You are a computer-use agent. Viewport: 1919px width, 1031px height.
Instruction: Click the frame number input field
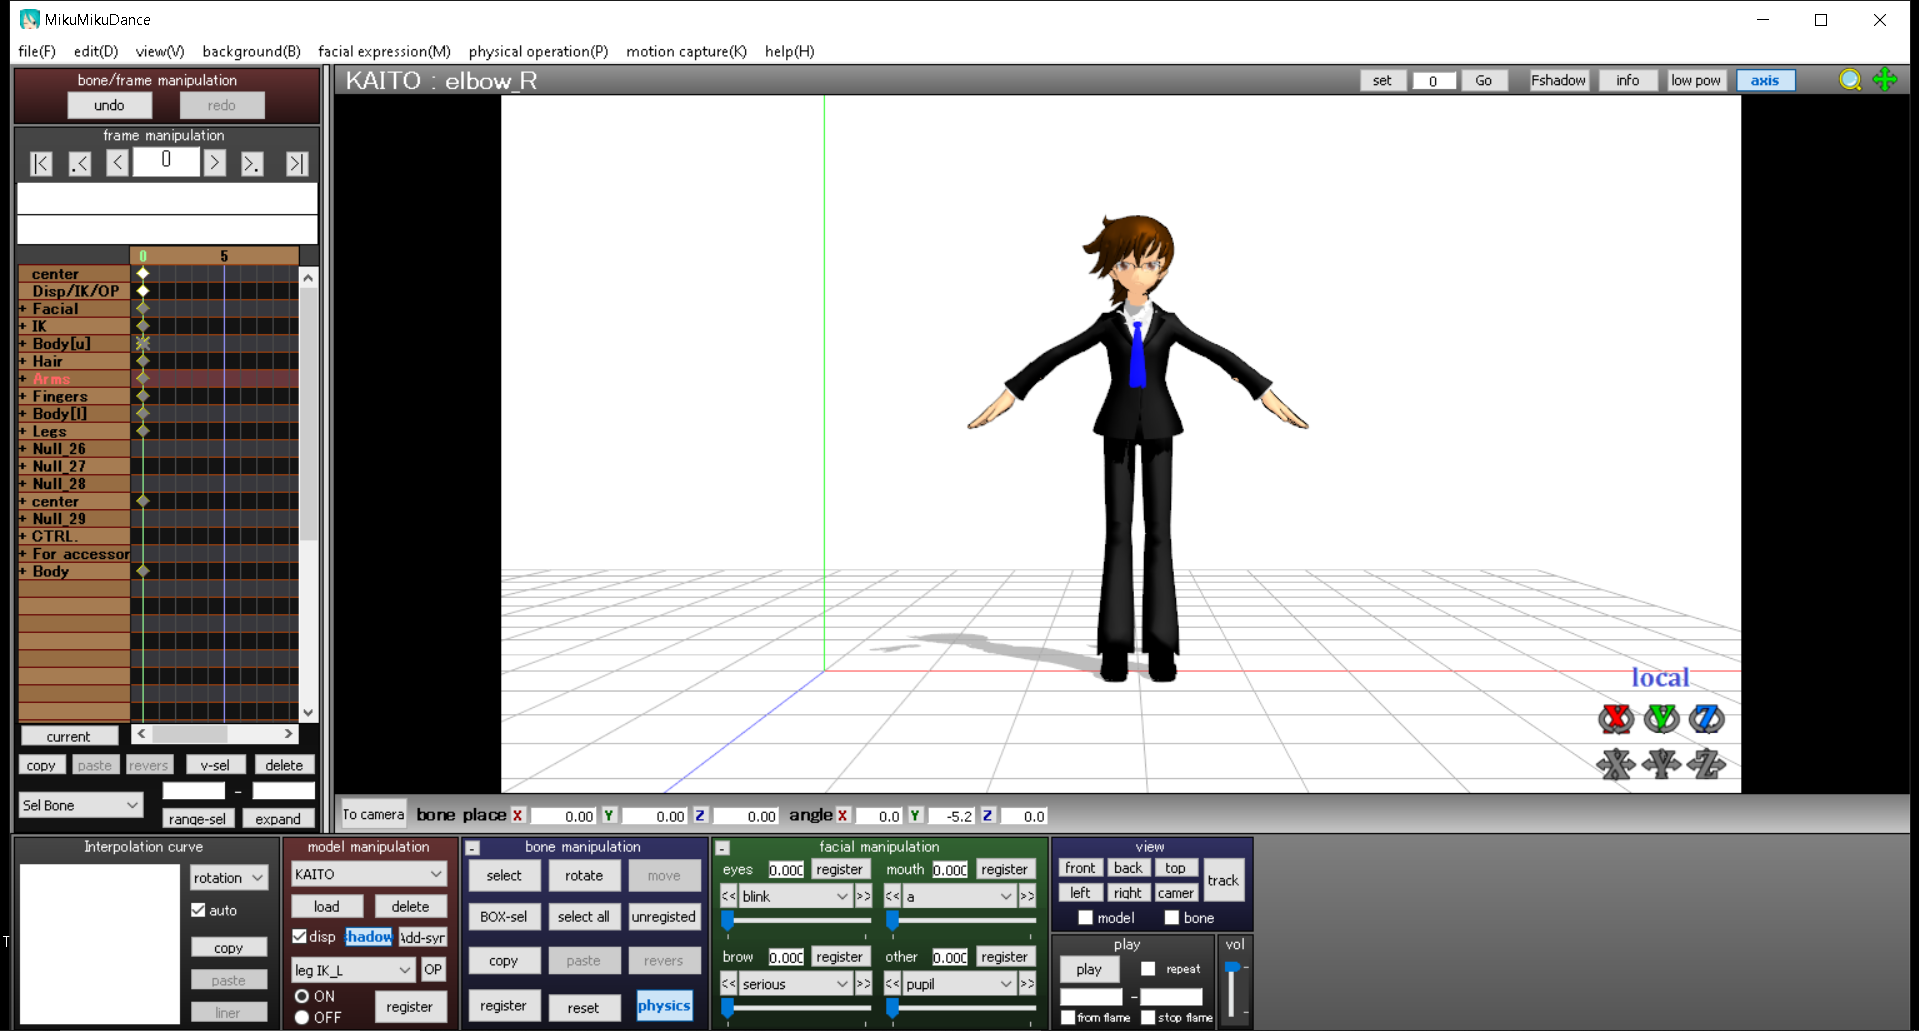[x=166, y=161]
